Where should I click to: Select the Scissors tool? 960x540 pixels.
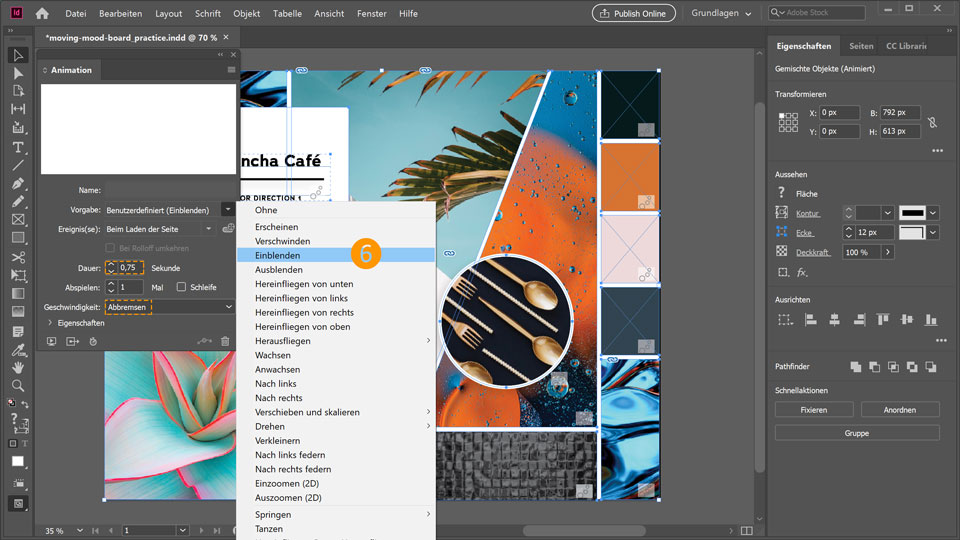click(x=18, y=257)
